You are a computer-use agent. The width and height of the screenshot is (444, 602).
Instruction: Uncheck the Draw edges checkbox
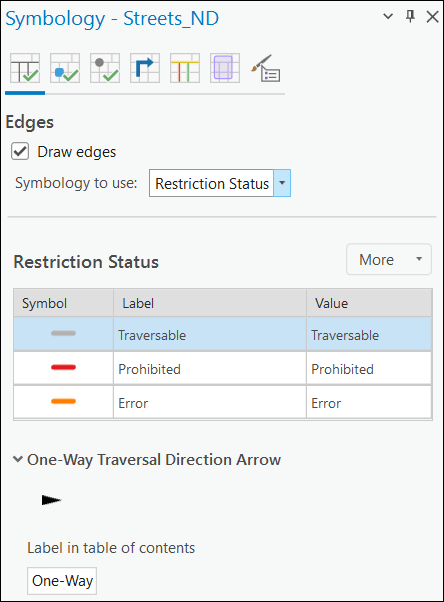tap(20, 151)
